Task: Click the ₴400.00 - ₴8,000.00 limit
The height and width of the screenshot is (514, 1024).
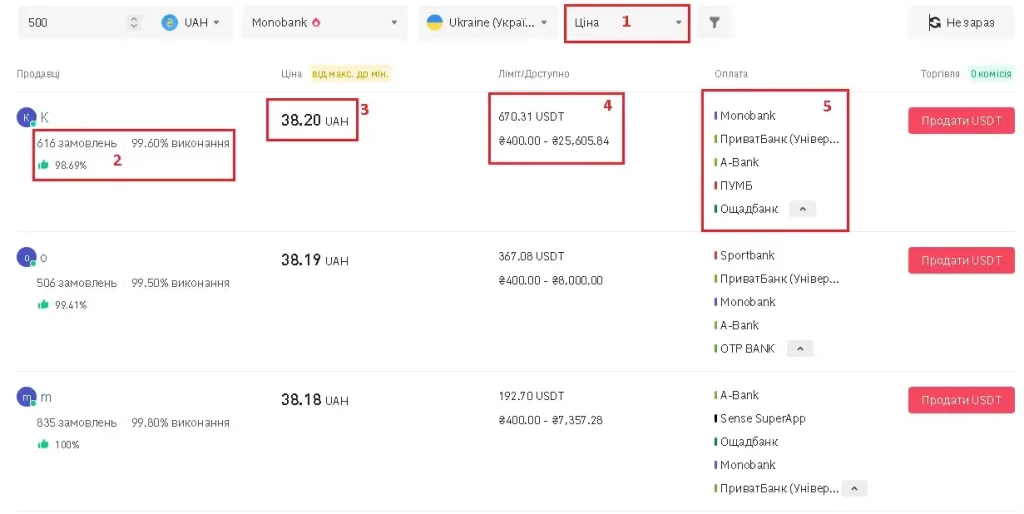Action: [x=551, y=281]
